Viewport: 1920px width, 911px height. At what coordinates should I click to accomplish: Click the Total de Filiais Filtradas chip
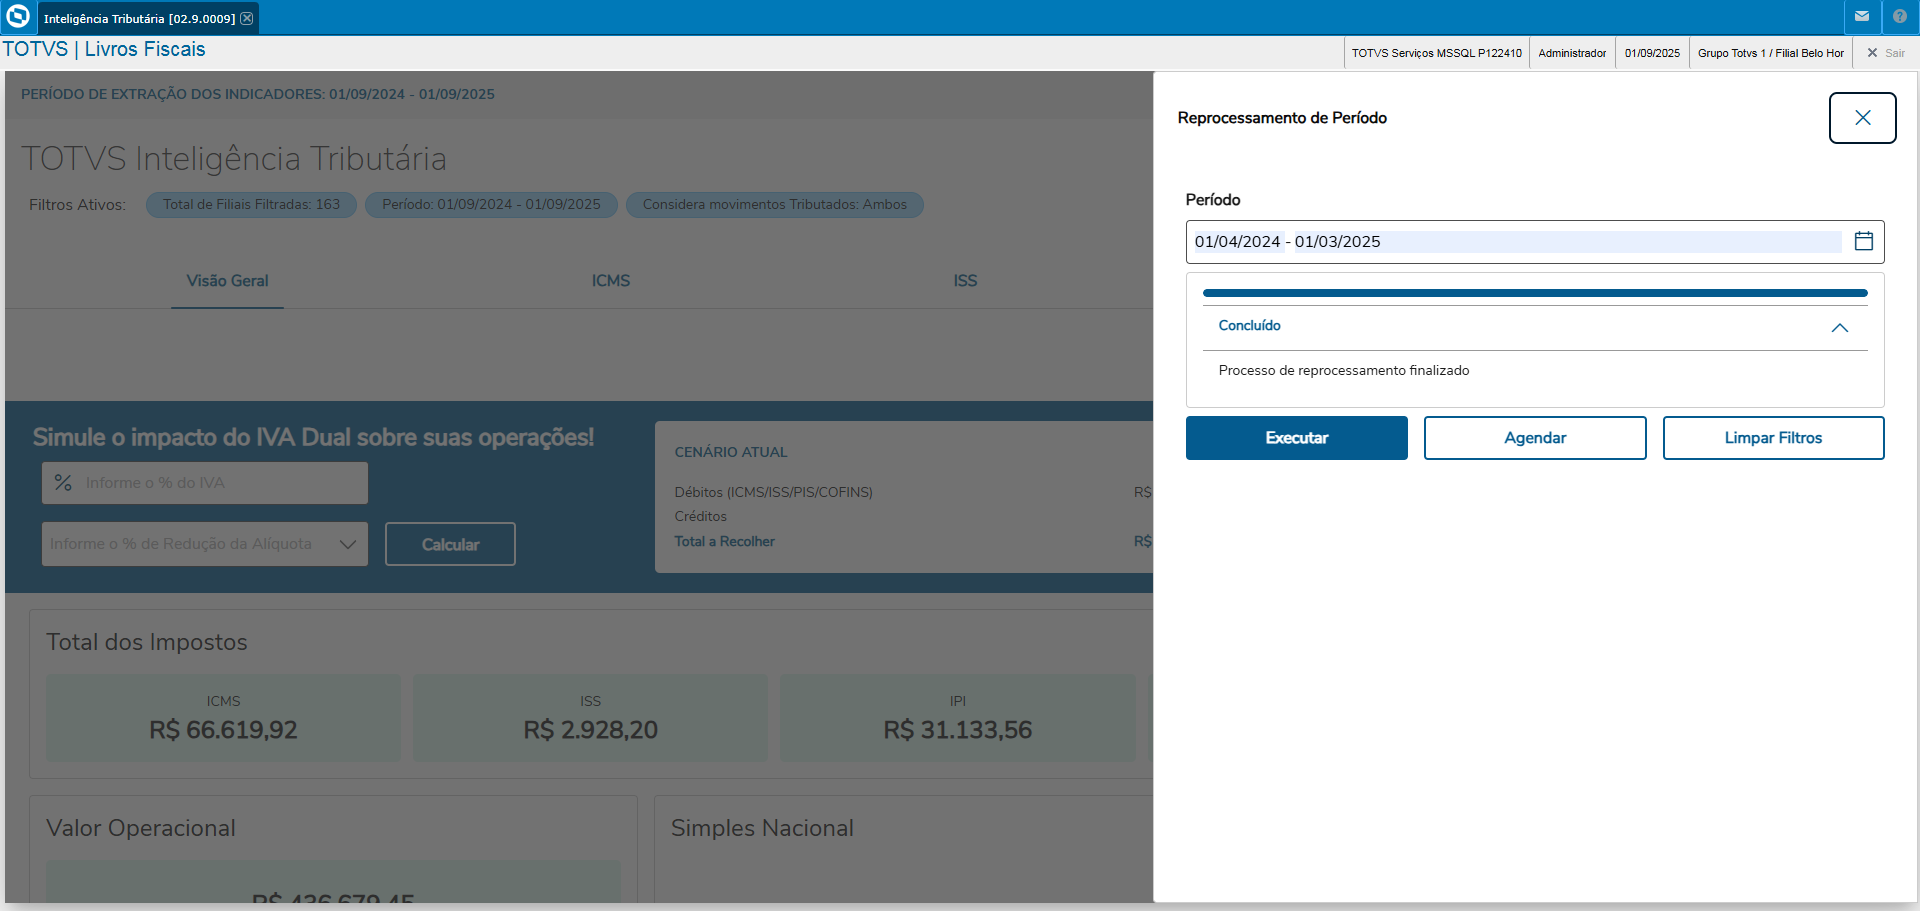pyautogui.click(x=251, y=205)
